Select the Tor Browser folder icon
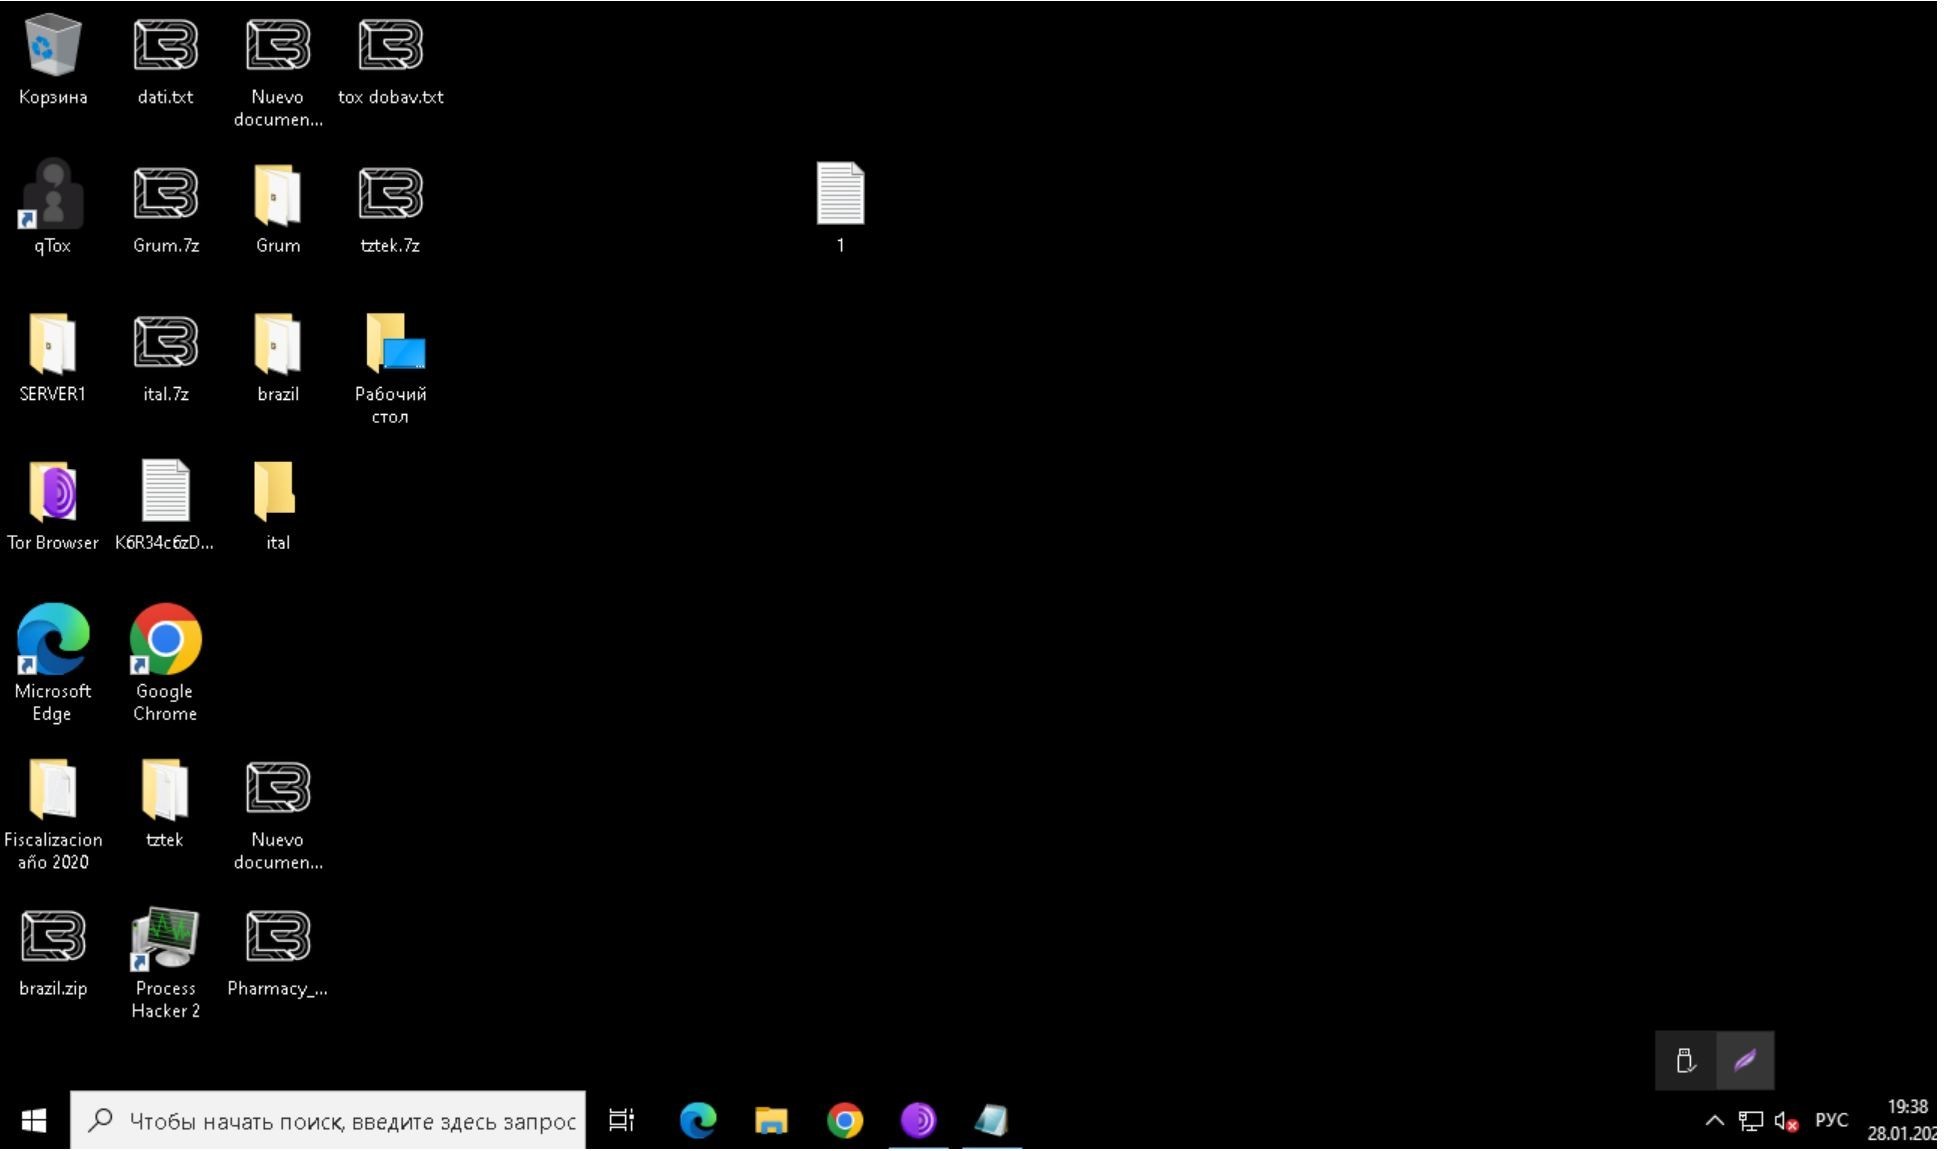Image resolution: width=1946 pixels, height=1151 pixels. (52, 492)
